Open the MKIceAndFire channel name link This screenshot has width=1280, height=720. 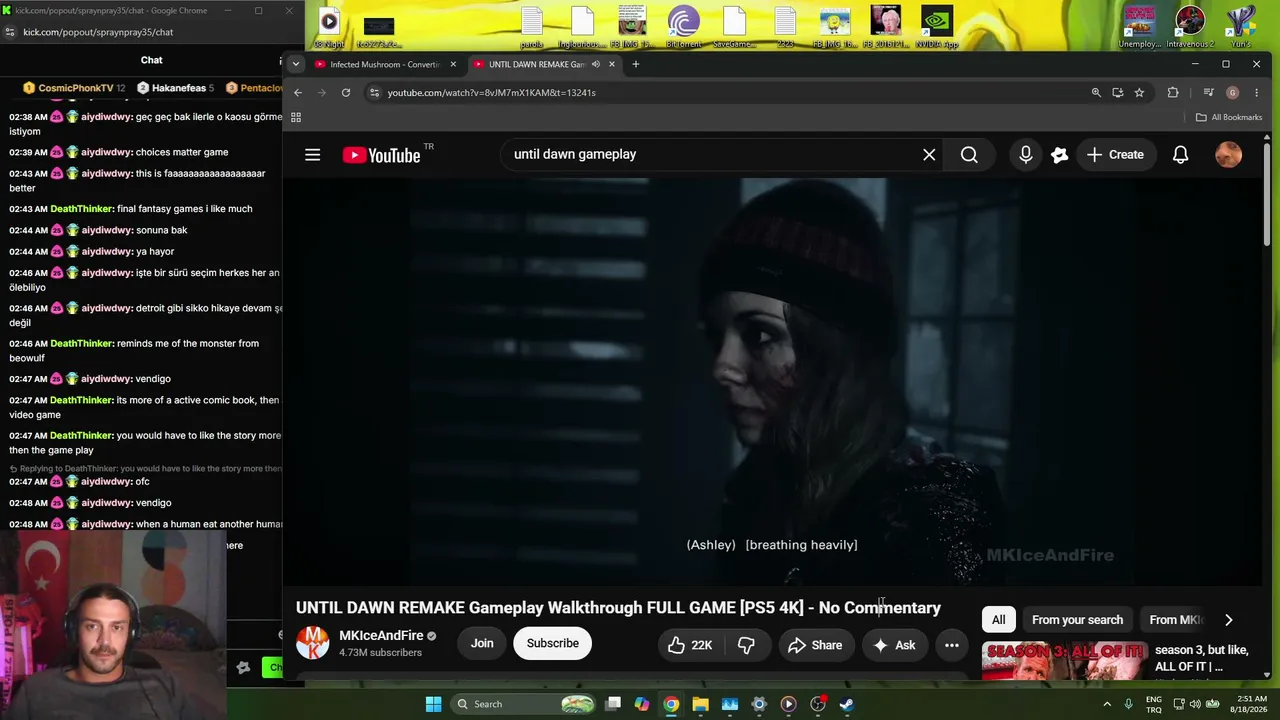tap(381, 636)
